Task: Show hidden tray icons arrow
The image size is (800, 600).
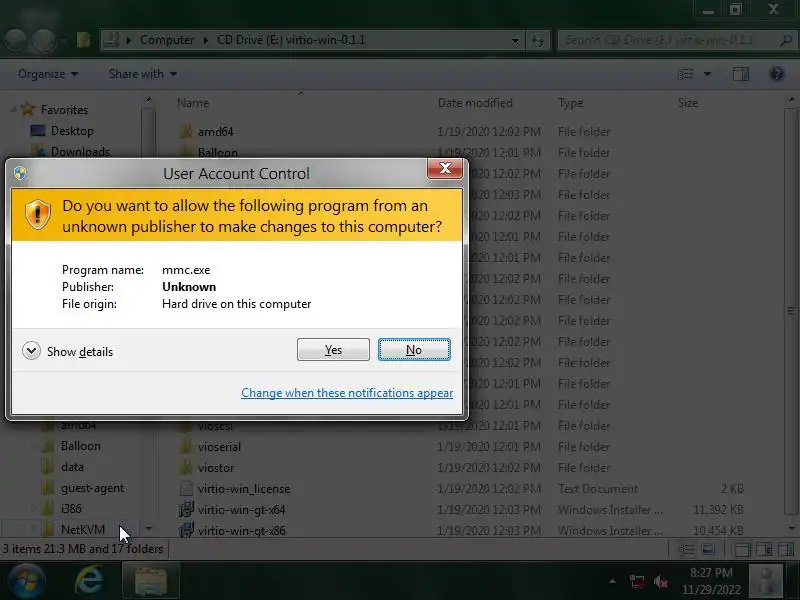Action: coord(612,581)
